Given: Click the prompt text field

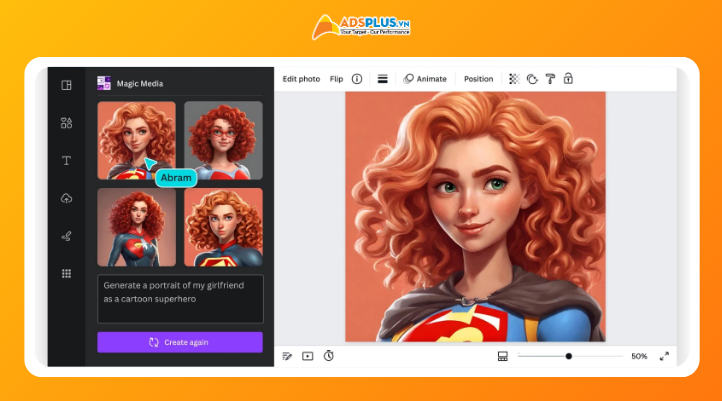Looking at the screenshot, I should [x=180, y=299].
